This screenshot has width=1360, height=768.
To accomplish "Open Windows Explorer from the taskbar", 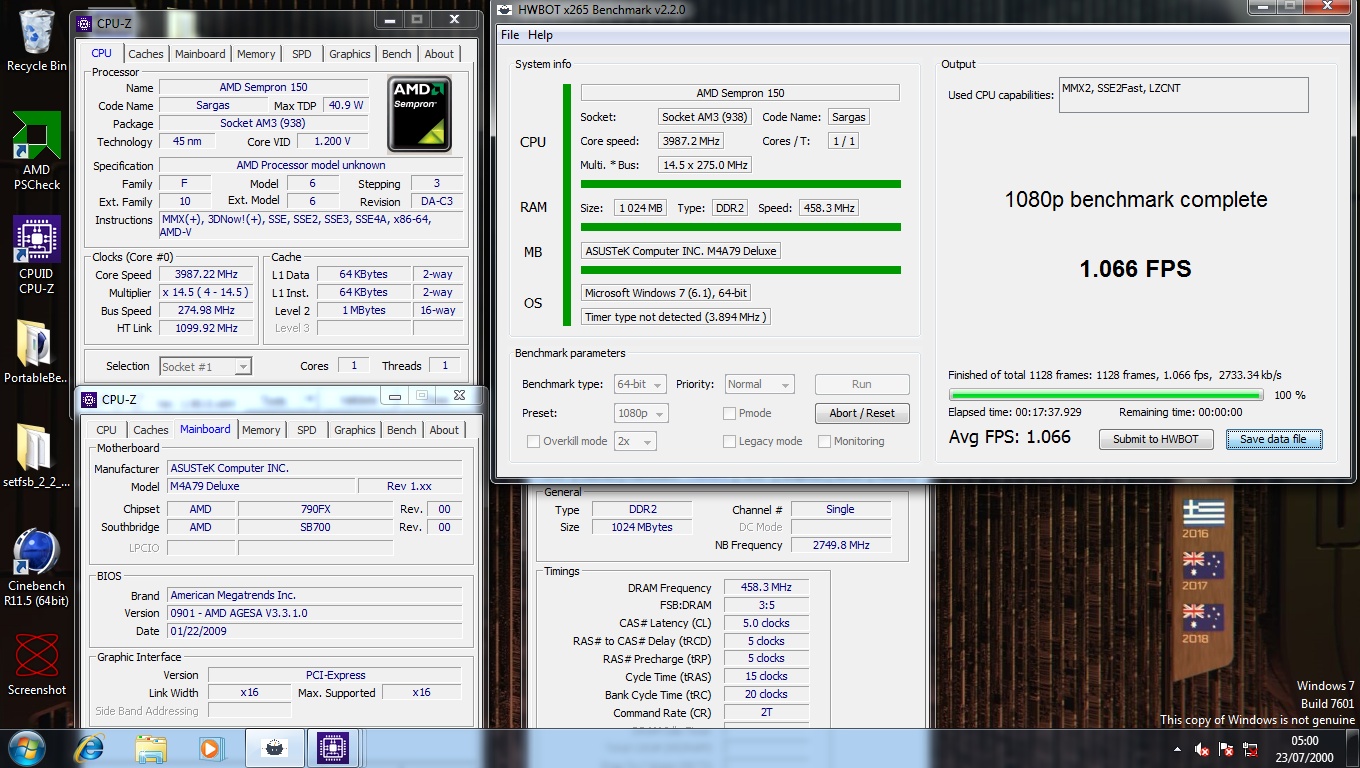I will pos(151,748).
